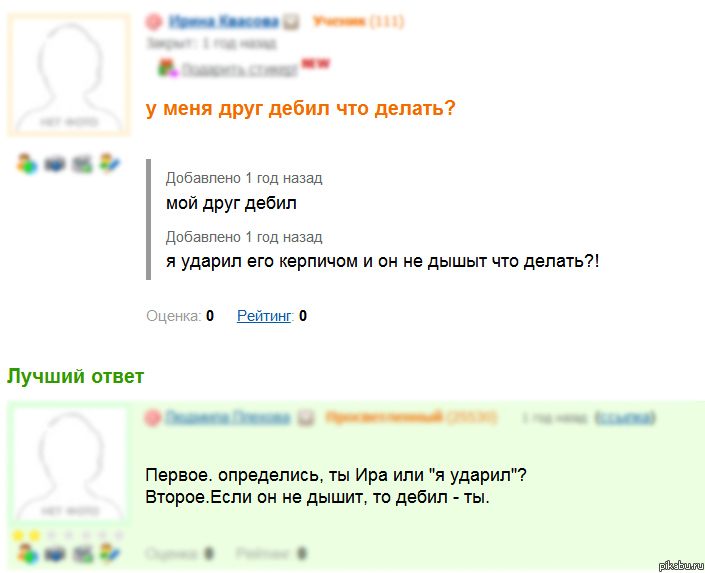Open Ирина Квасова's profile link

pyautogui.click(x=223, y=21)
